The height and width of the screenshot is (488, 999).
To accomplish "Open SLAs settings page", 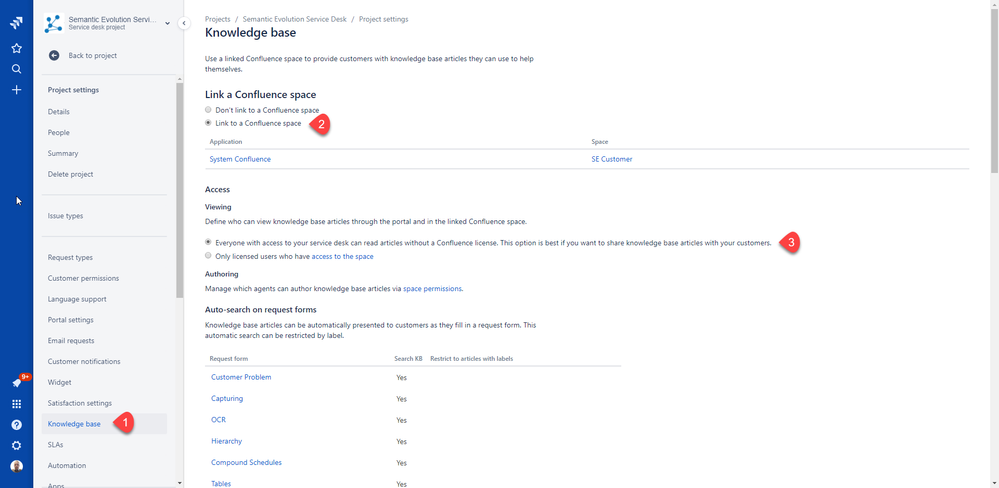I will pos(55,445).
